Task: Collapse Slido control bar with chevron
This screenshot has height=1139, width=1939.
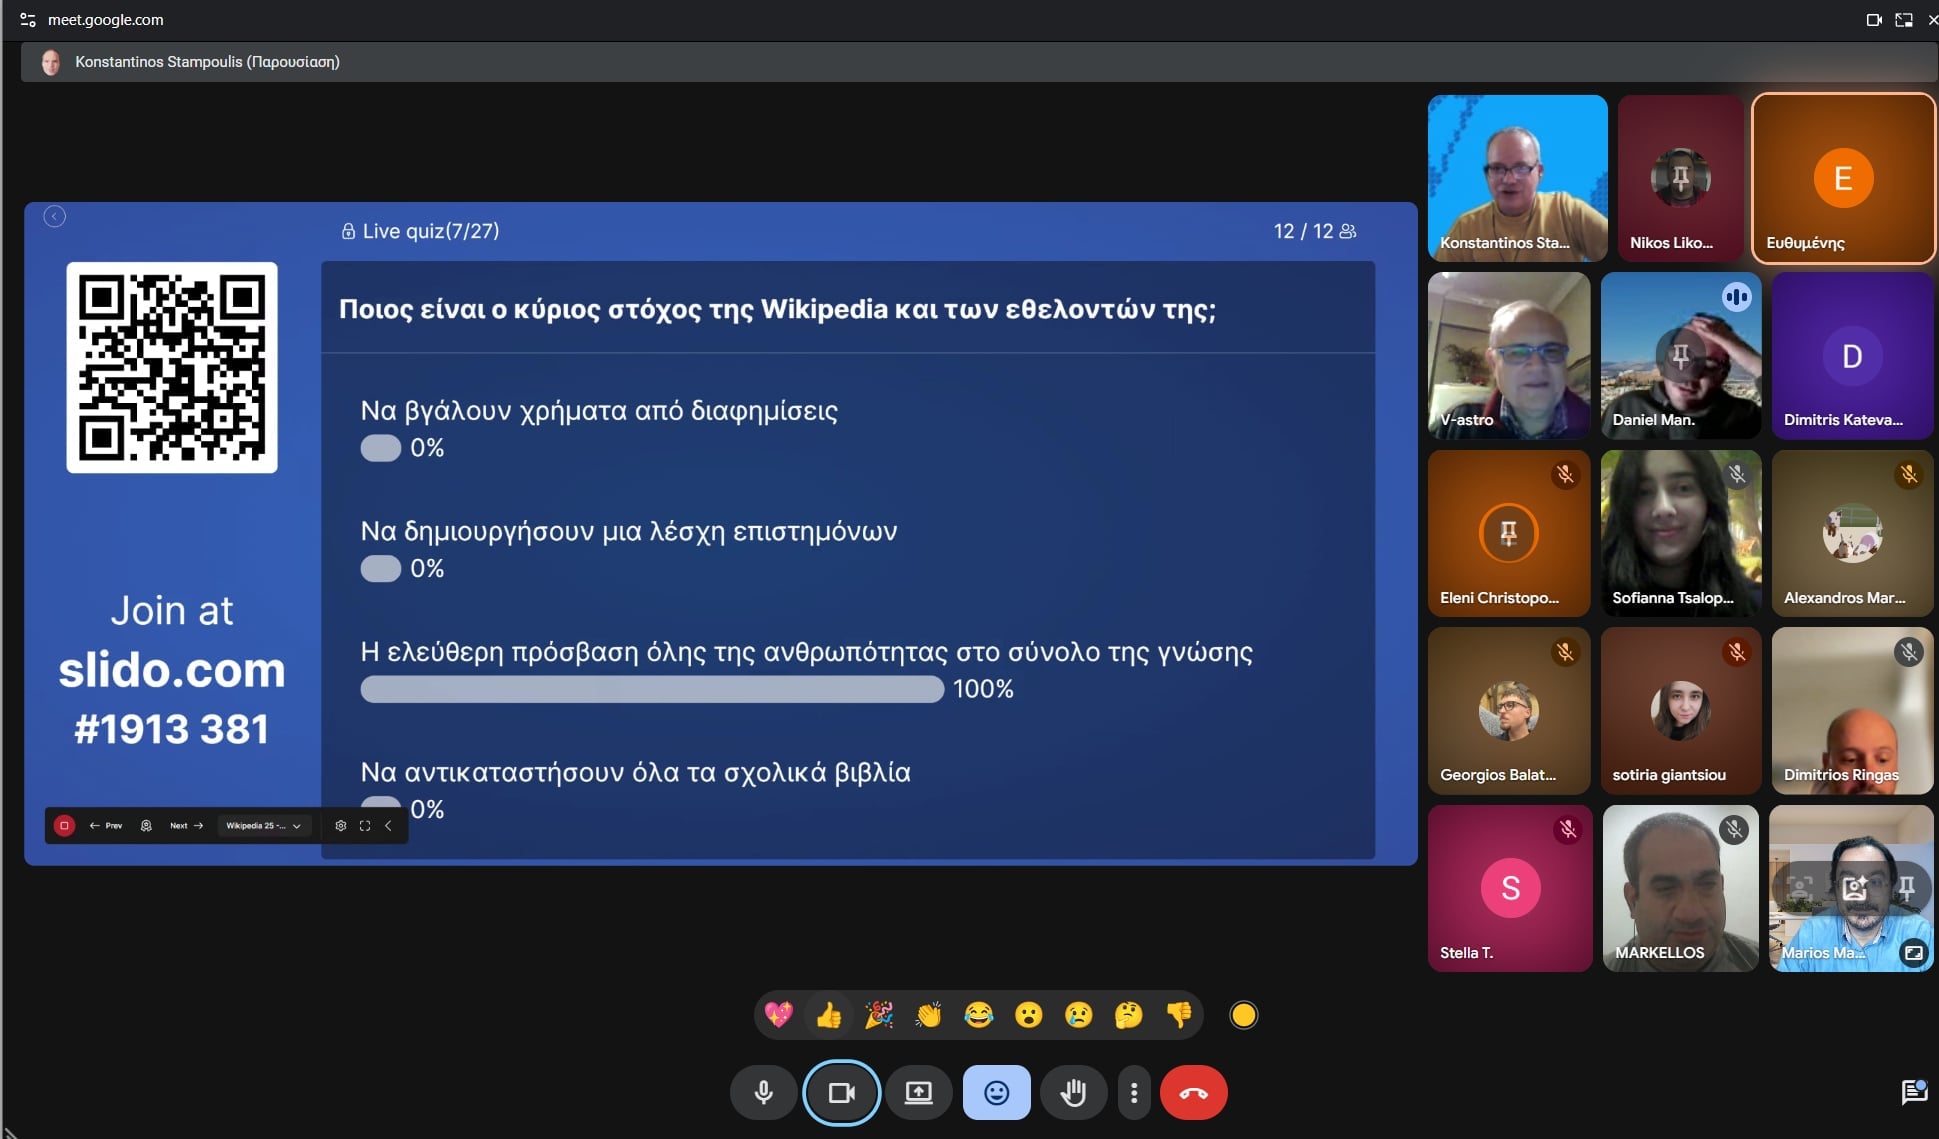Action: click(x=388, y=826)
